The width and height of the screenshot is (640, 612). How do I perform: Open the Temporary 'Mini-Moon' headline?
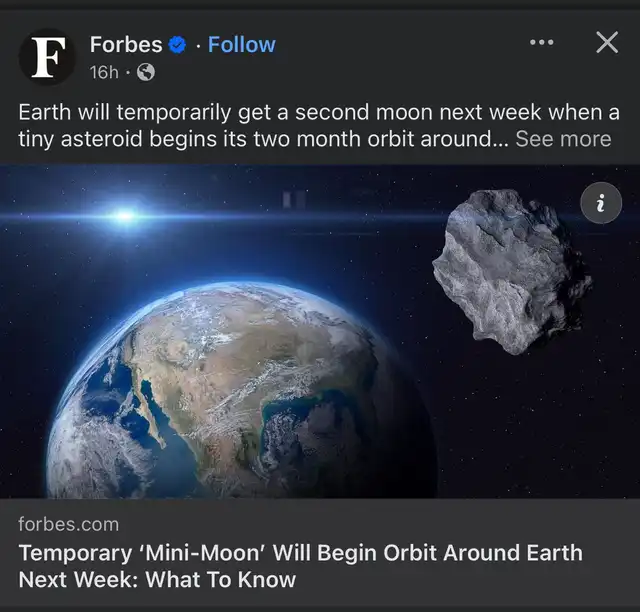(x=300, y=553)
